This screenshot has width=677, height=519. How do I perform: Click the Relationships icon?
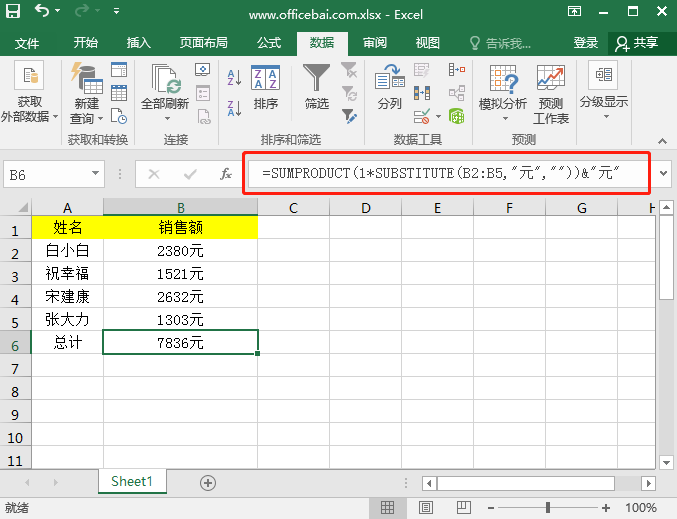pos(457,93)
